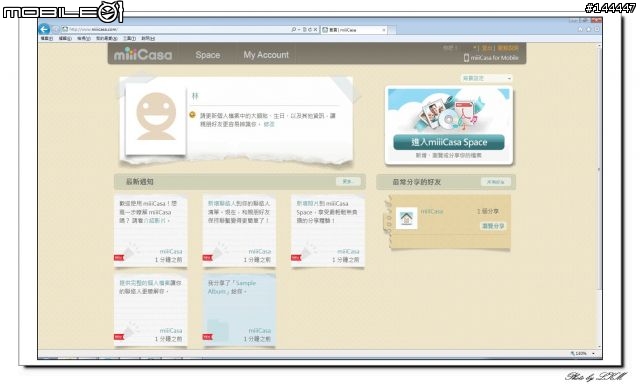The width and height of the screenshot is (640, 388).
Task: Click the search magnifier icon in address bar
Action: coord(293,30)
